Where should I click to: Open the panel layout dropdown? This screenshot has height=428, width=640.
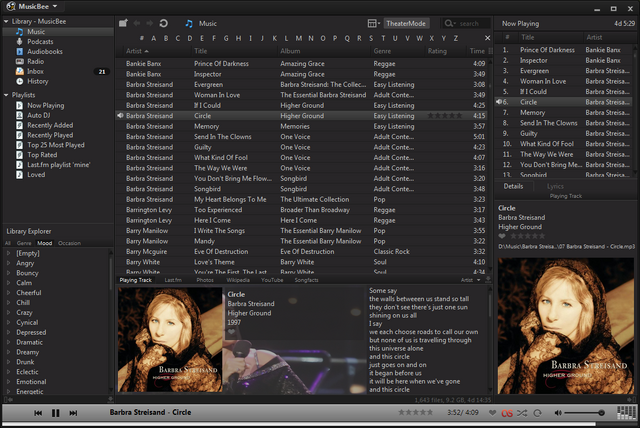point(373,23)
